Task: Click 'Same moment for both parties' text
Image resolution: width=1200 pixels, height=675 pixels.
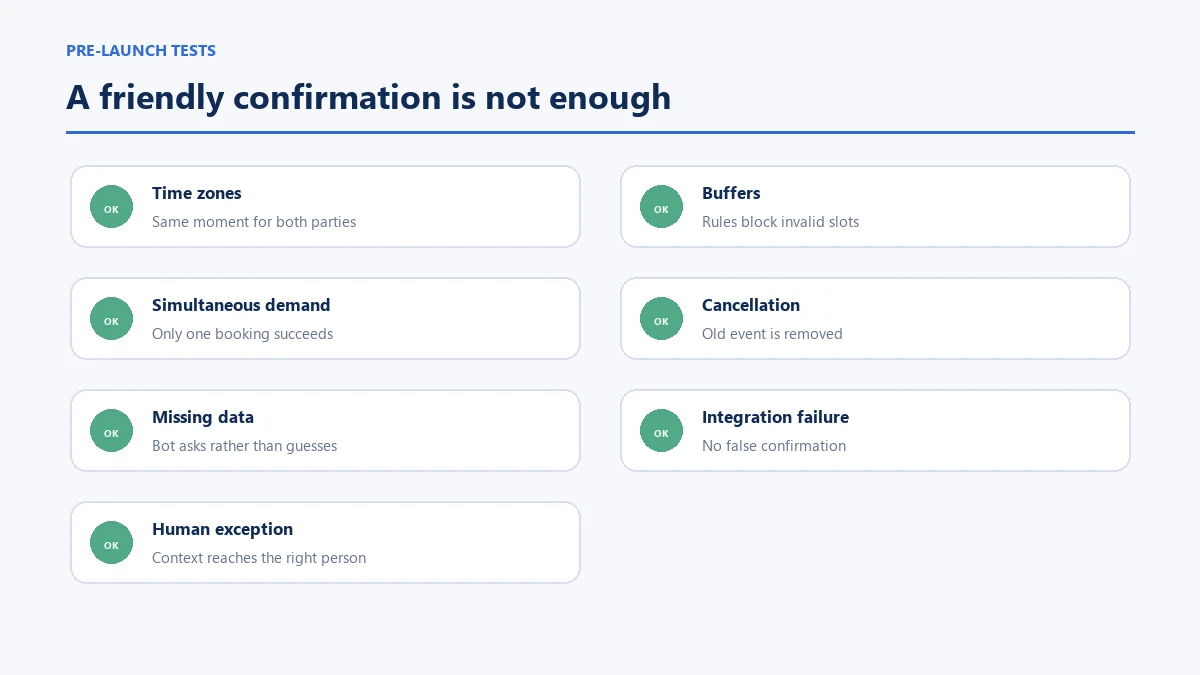Action: 254,222
